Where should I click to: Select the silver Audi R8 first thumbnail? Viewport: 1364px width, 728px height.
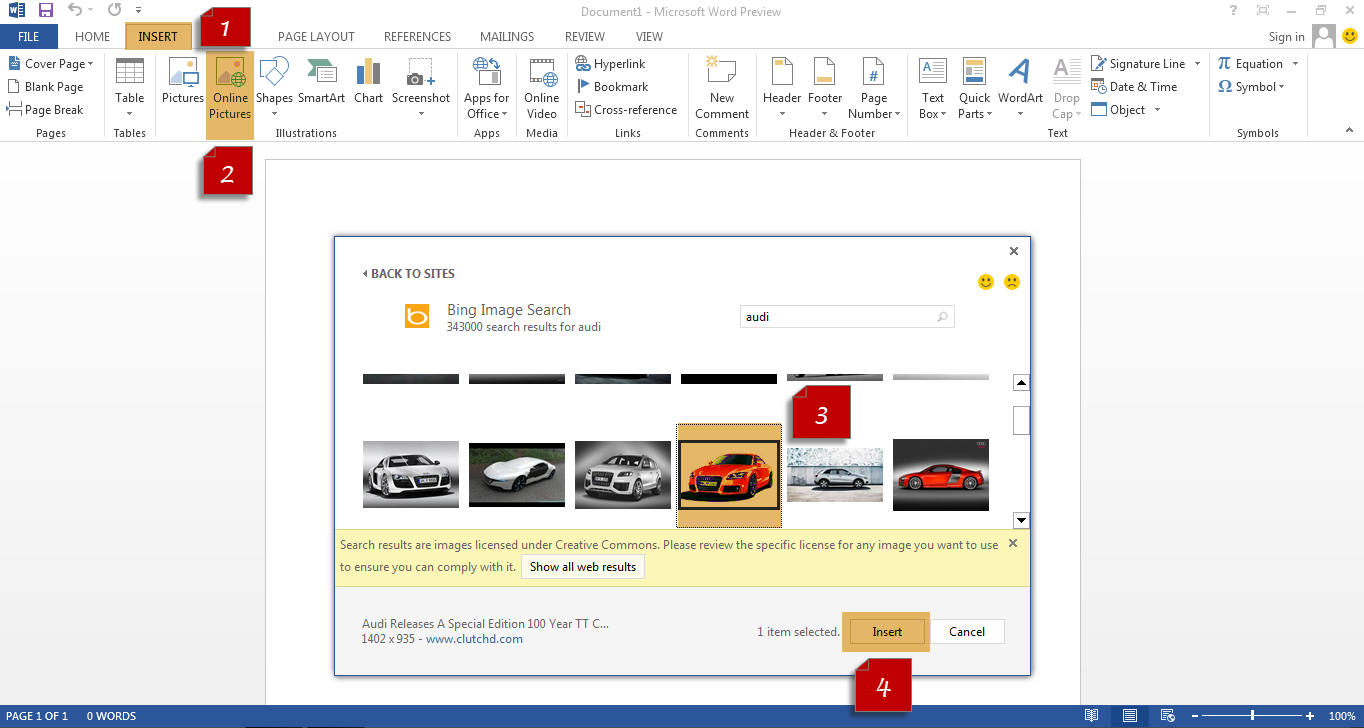411,475
